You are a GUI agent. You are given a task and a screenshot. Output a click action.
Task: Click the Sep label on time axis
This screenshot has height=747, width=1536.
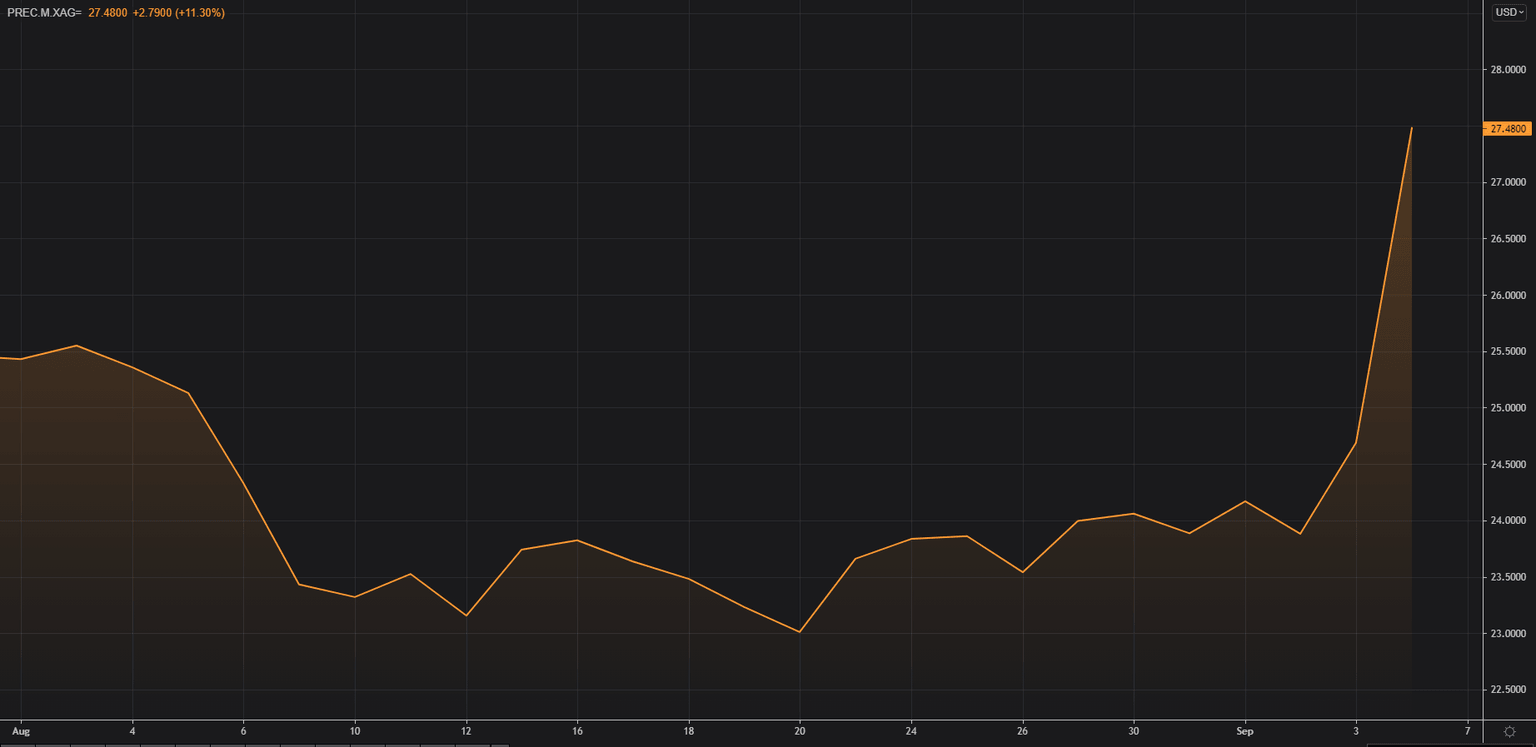(1245, 731)
